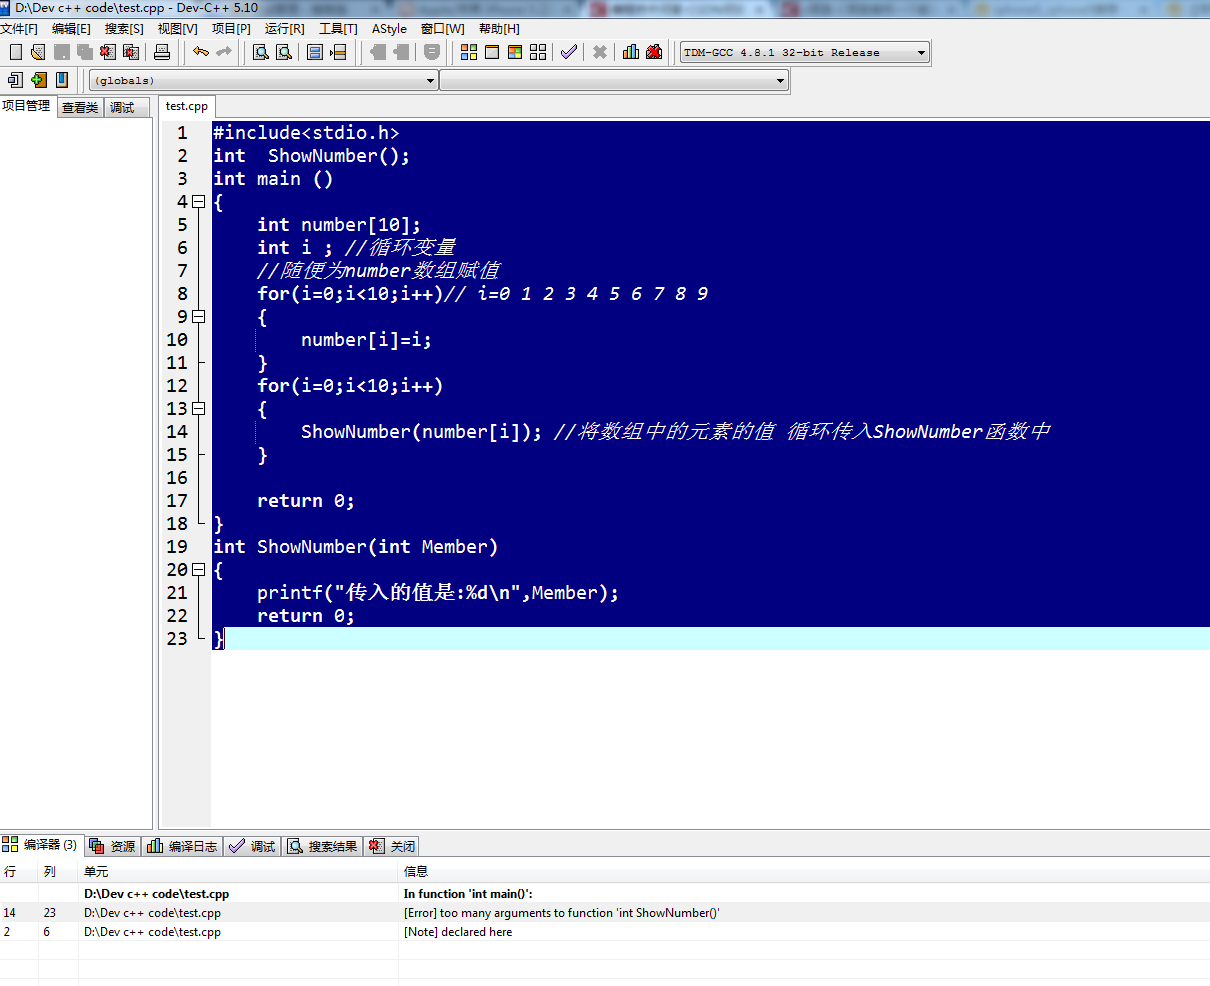The height and width of the screenshot is (986, 1210).
Task: Click the Go to function icon
Action: pos(315,52)
